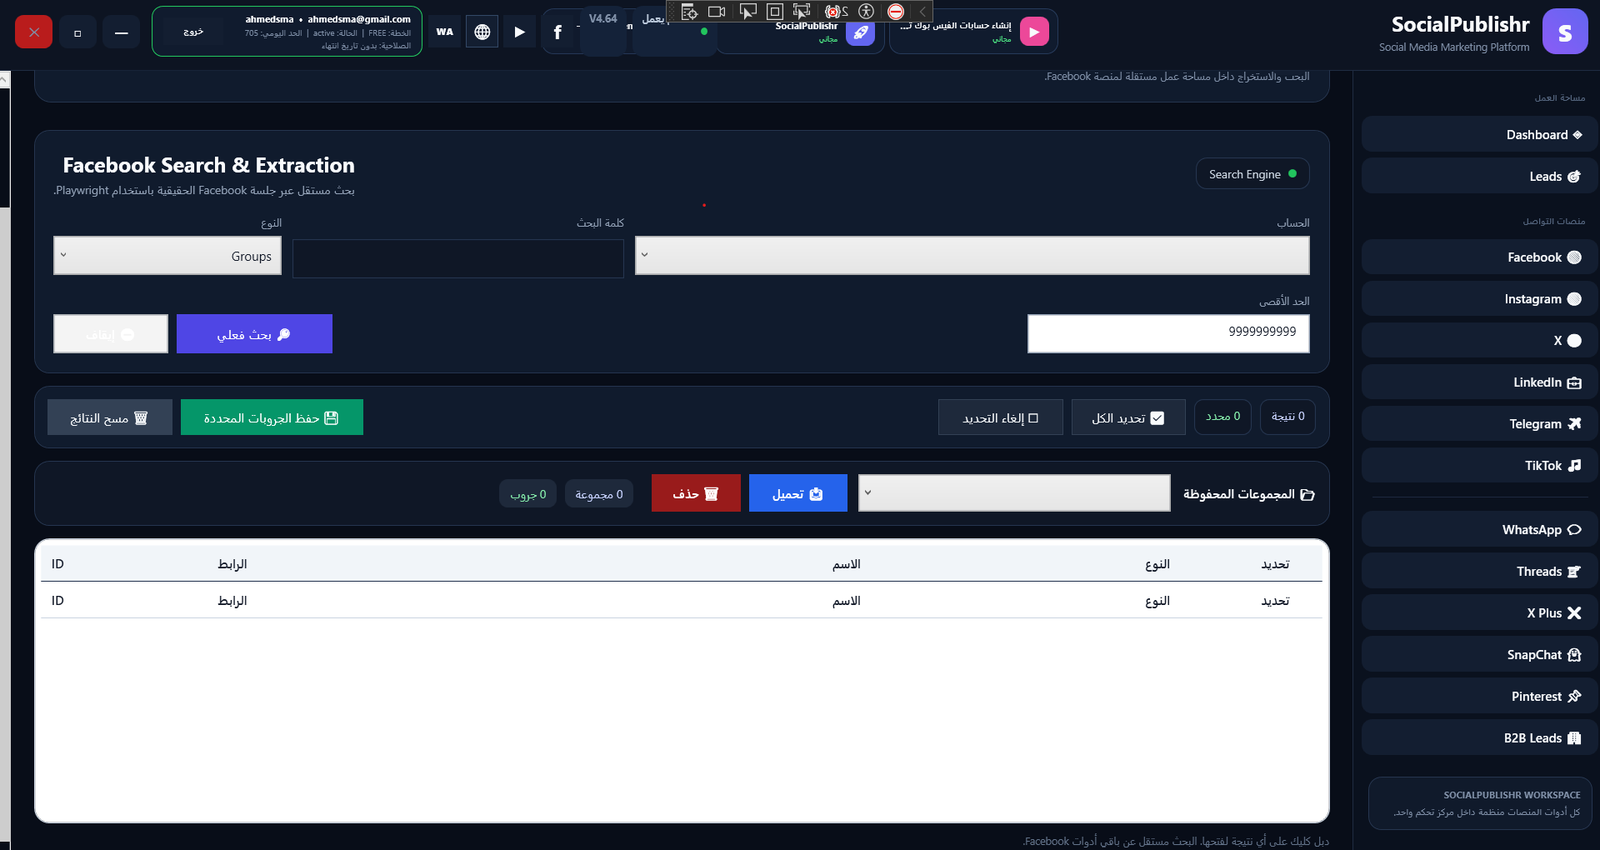Click the "0 محدد" selected counter
The height and width of the screenshot is (850, 1600).
tap(1223, 417)
